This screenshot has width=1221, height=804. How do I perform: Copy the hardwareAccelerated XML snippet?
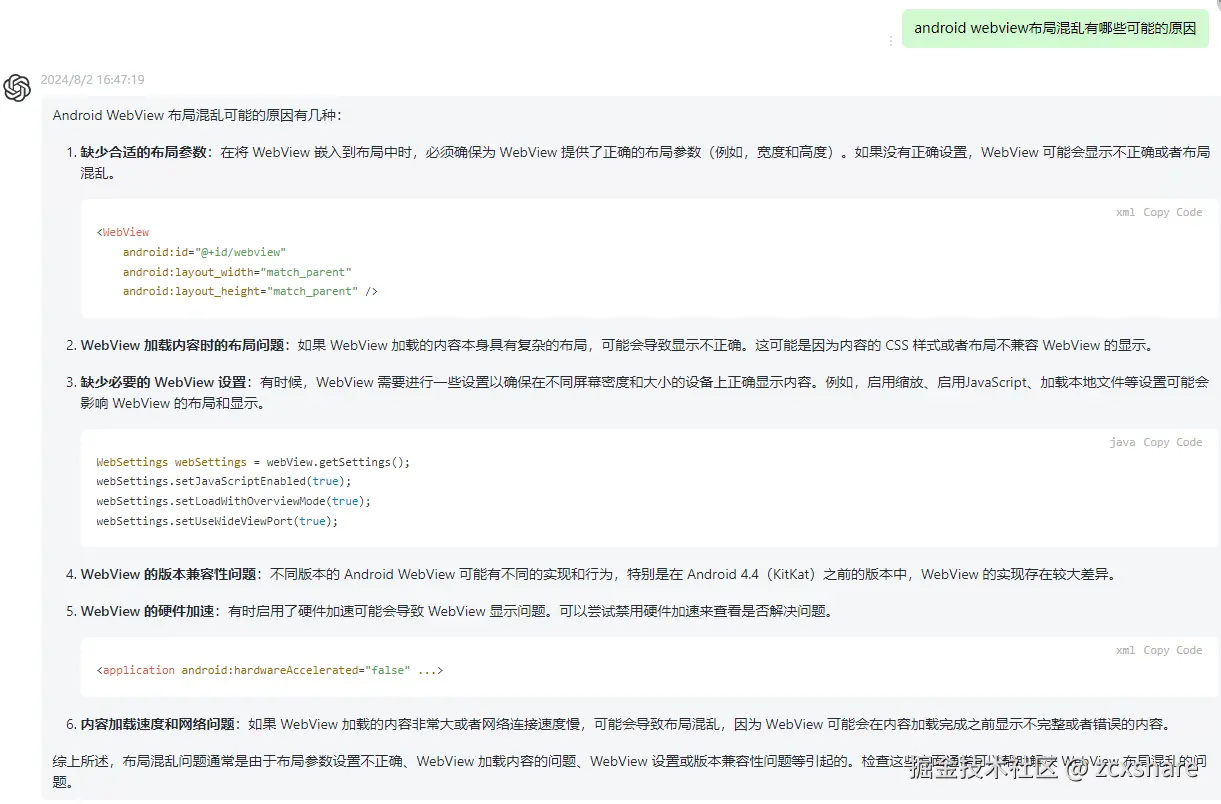(1155, 650)
